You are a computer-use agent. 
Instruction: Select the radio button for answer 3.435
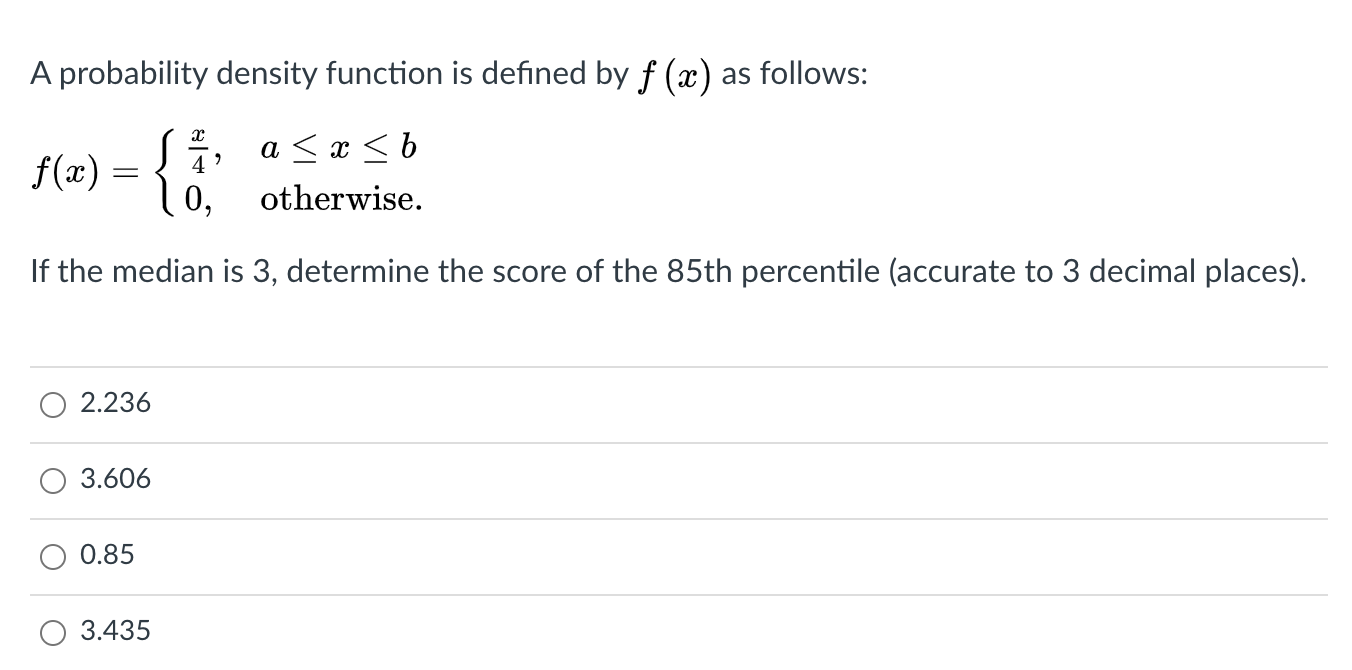pyautogui.click(x=51, y=631)
